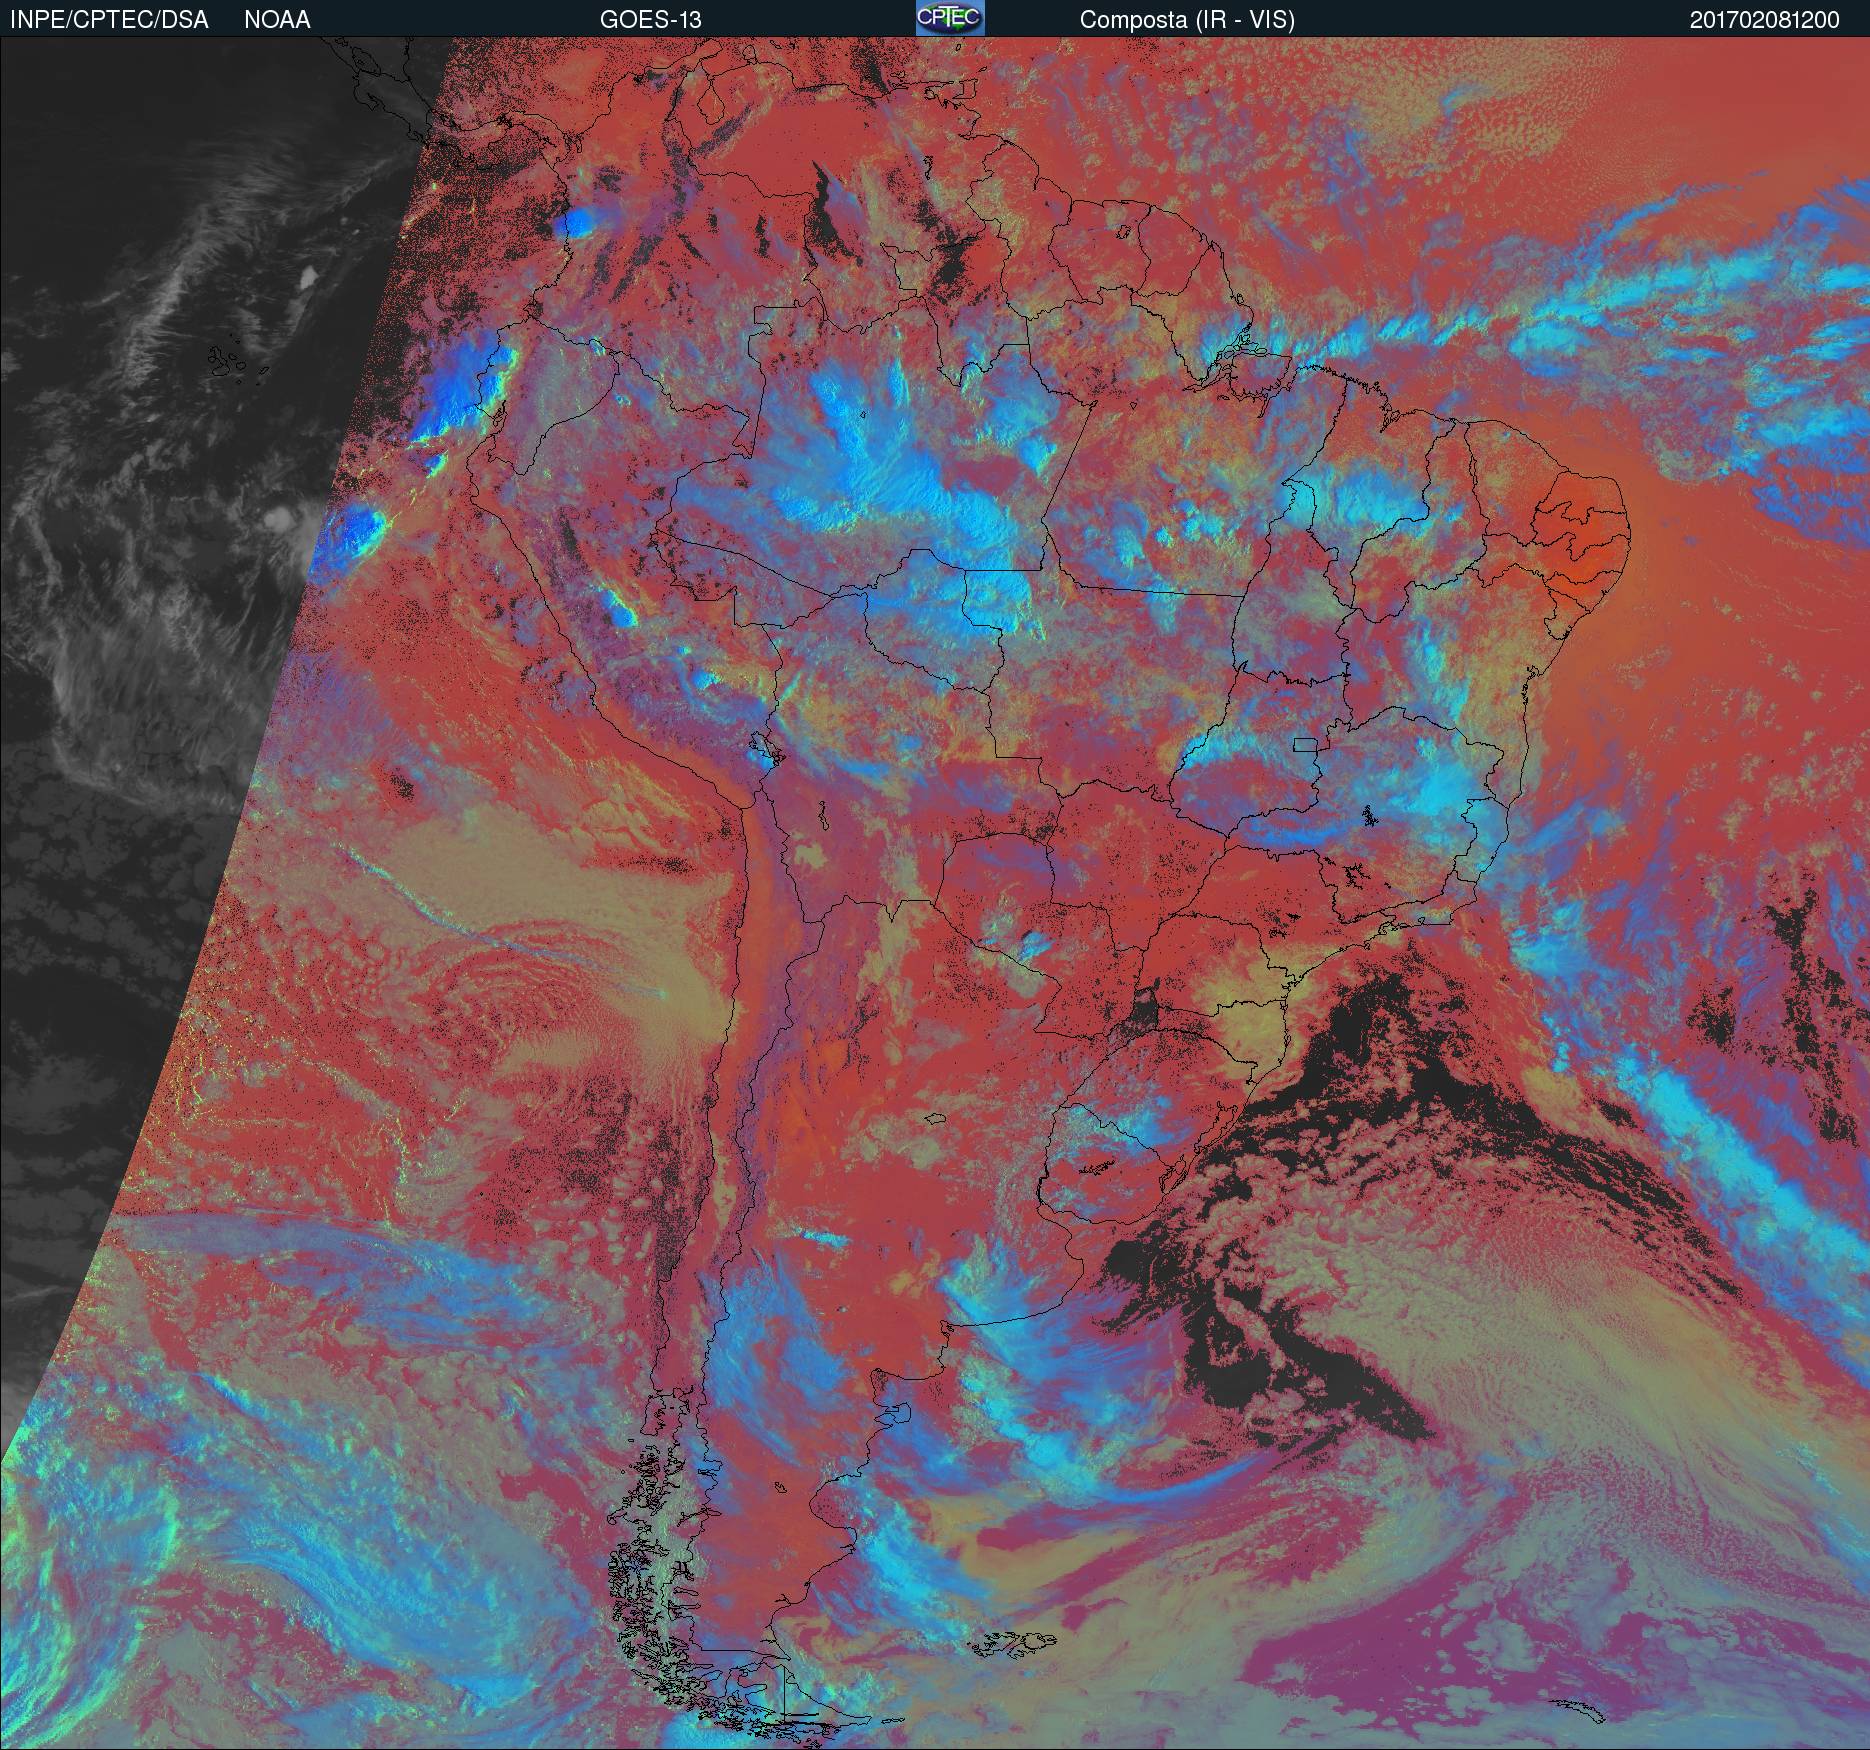The width and height of the screenshot is (1870, 1750).
Task: Click the NOAA label in the header
Action: [277, 20]
